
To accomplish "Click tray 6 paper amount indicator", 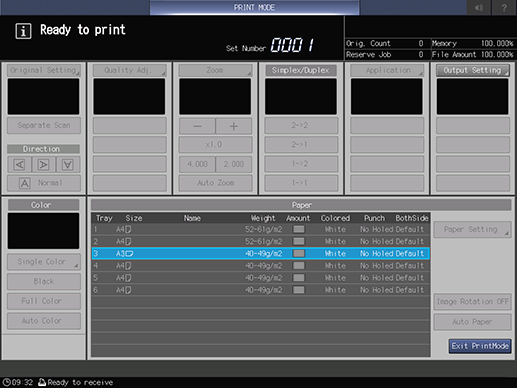I will point(299,290).
